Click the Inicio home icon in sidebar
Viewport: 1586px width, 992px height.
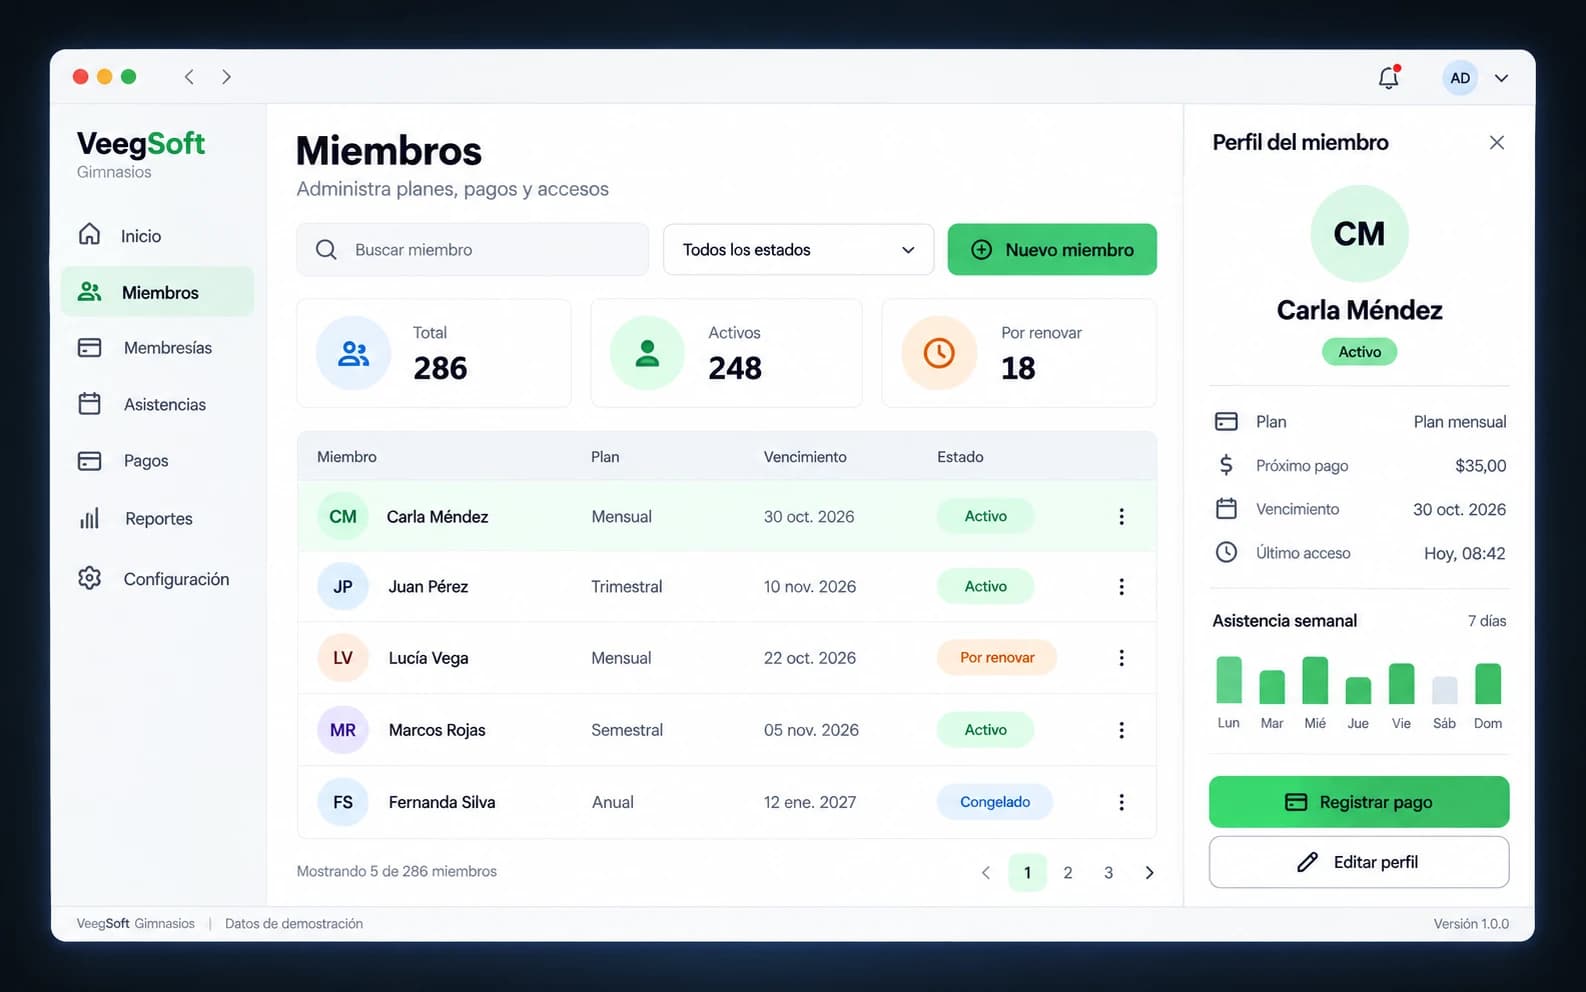[90, 234]
